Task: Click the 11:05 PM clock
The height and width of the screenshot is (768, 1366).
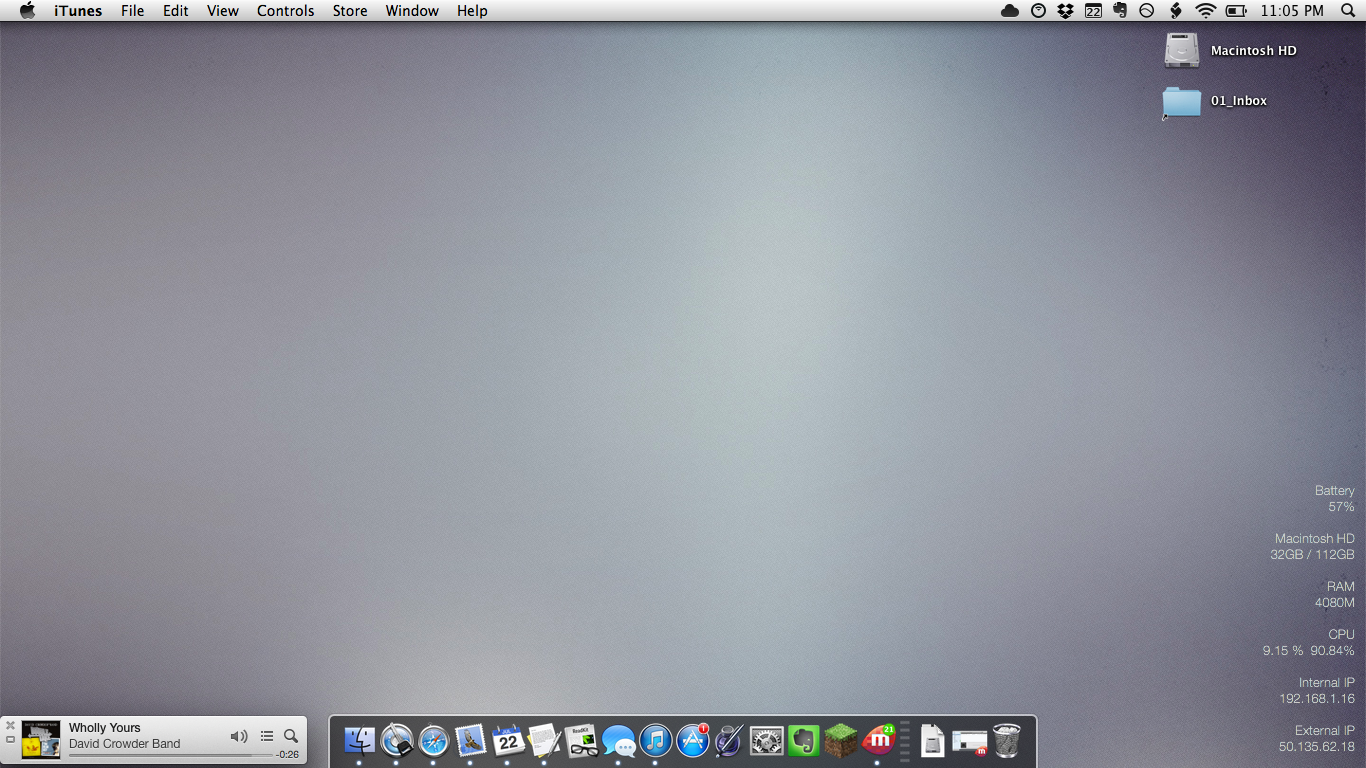Action: click(1292, 11)
